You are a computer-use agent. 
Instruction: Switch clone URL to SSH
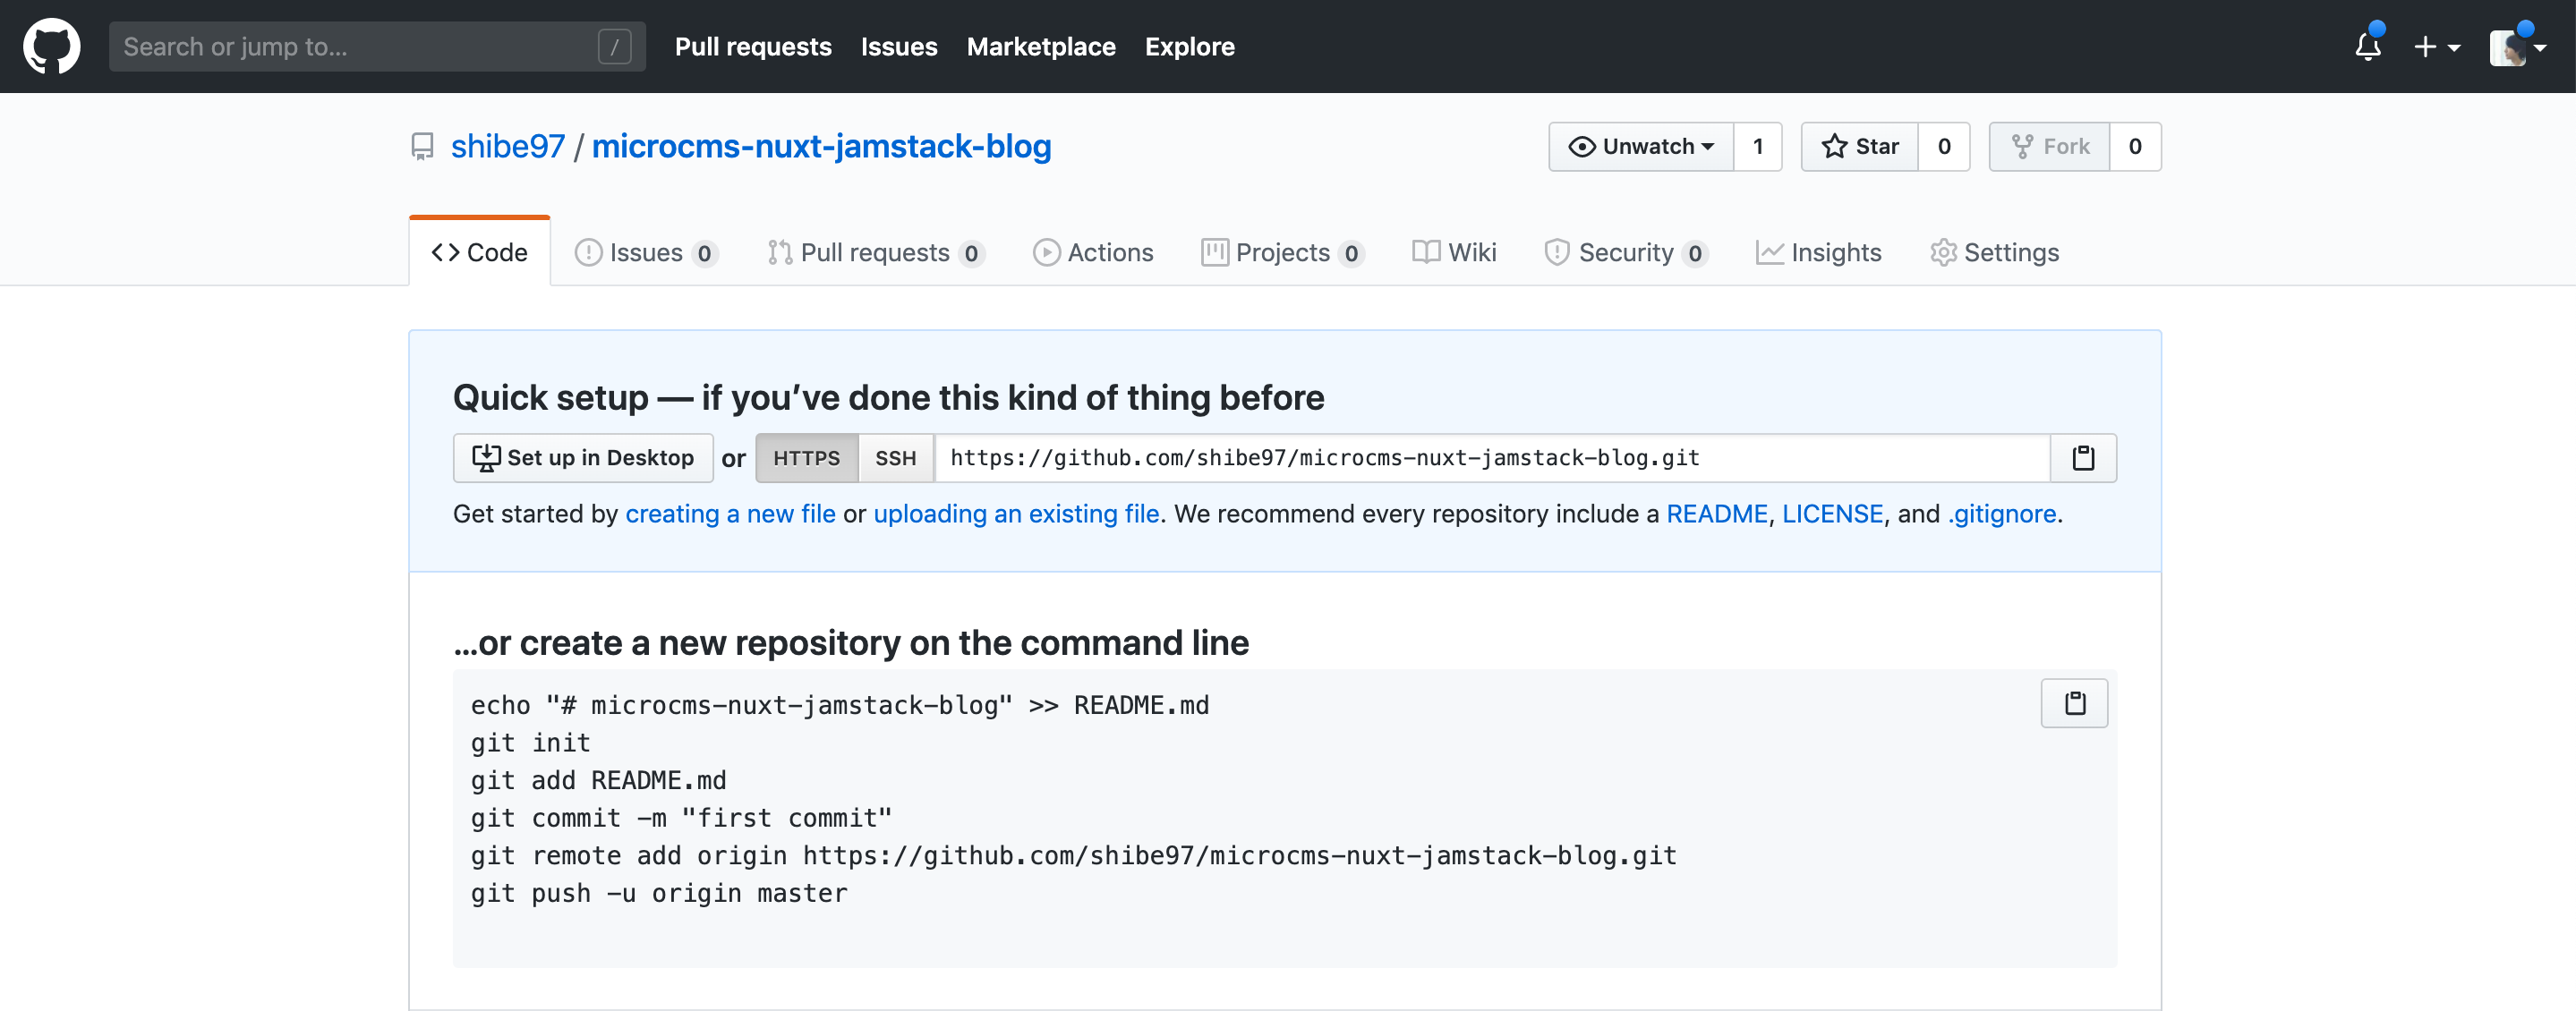[895, 458]
